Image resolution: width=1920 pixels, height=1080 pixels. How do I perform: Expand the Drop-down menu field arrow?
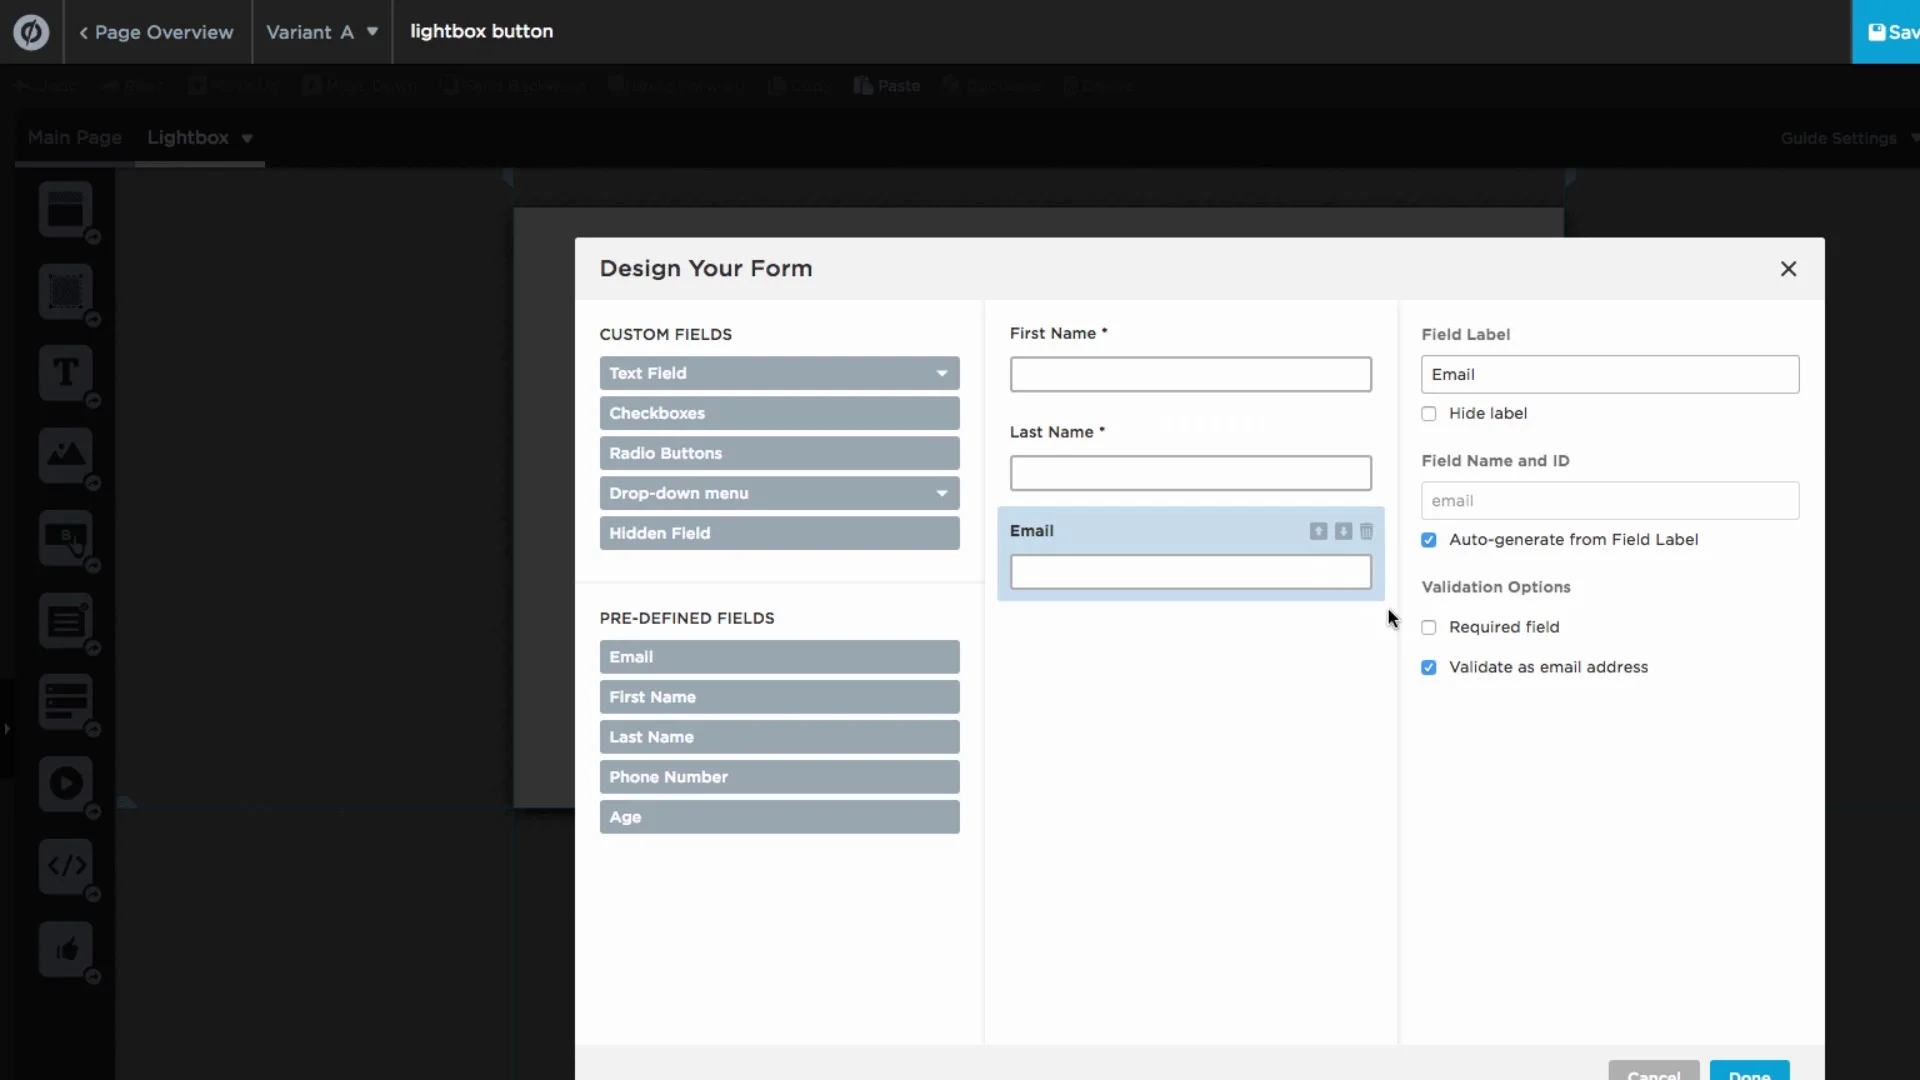tap(941, 493)
